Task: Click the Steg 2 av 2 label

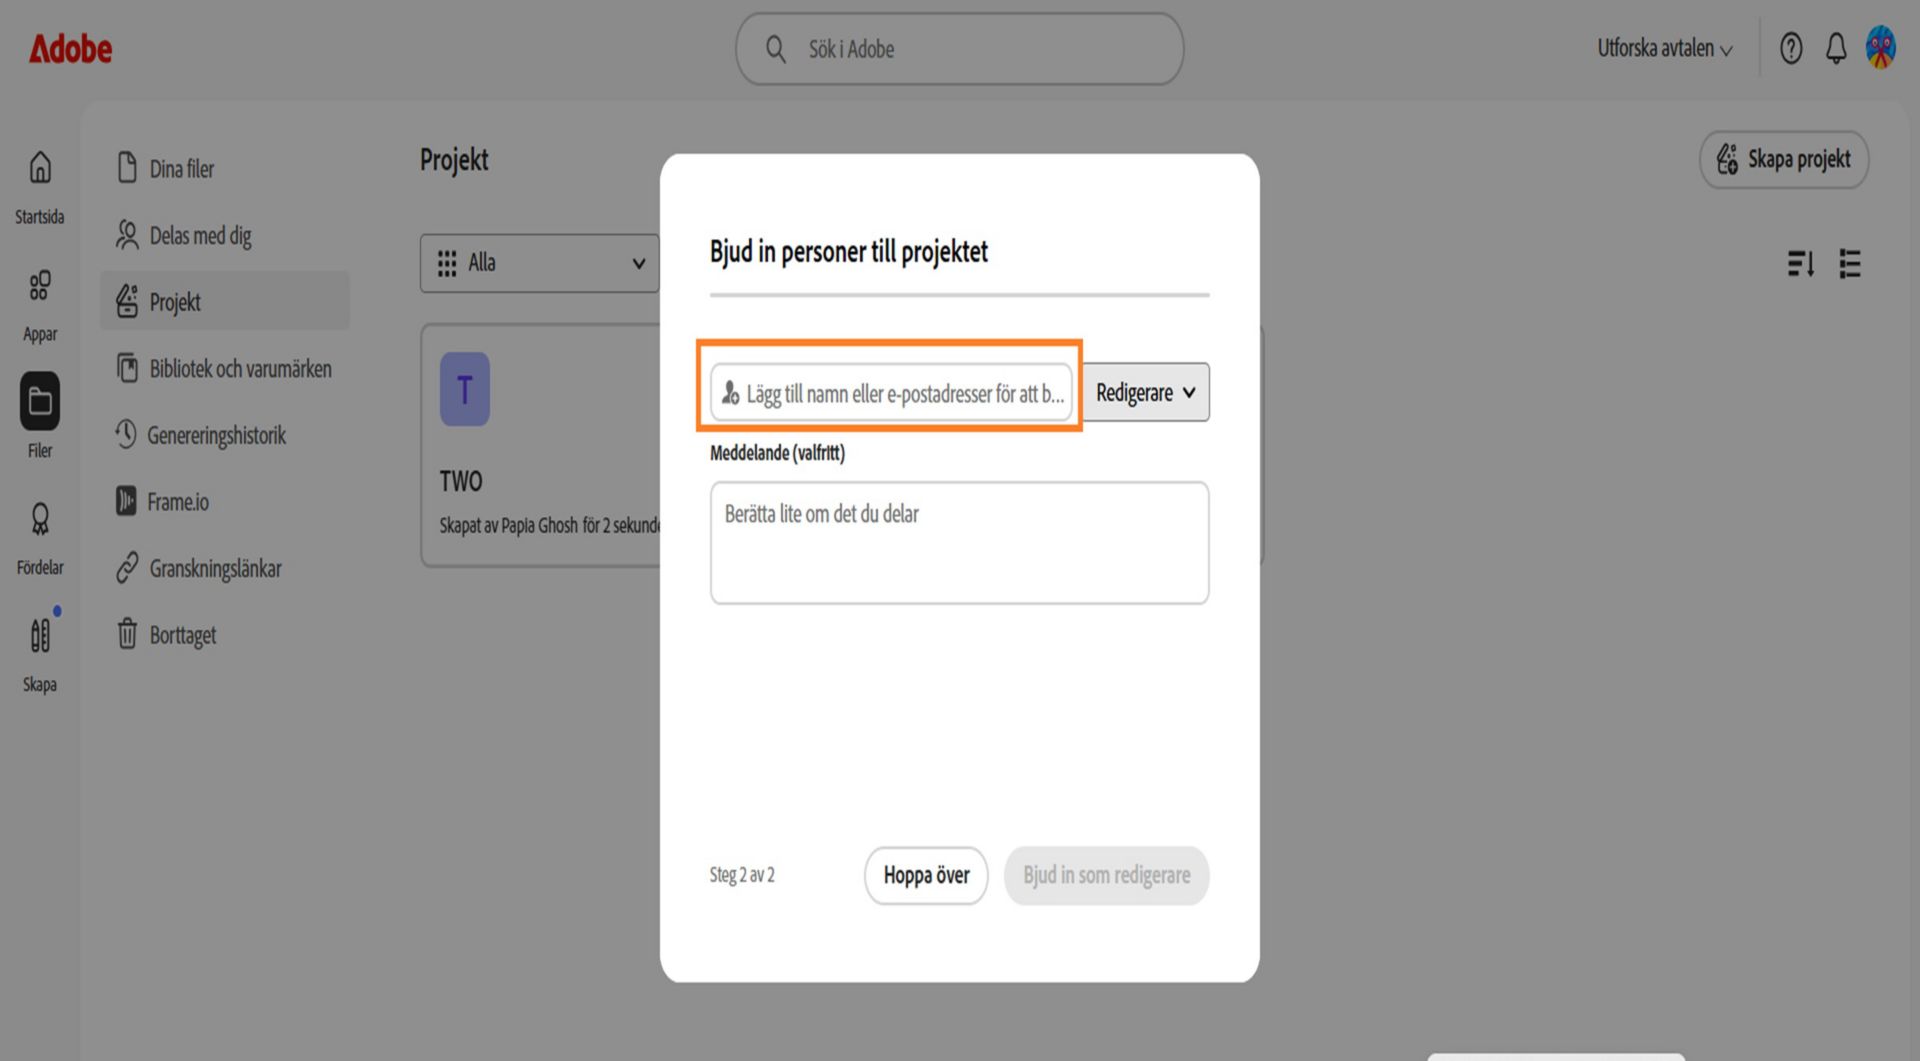Action: point(742,875)
